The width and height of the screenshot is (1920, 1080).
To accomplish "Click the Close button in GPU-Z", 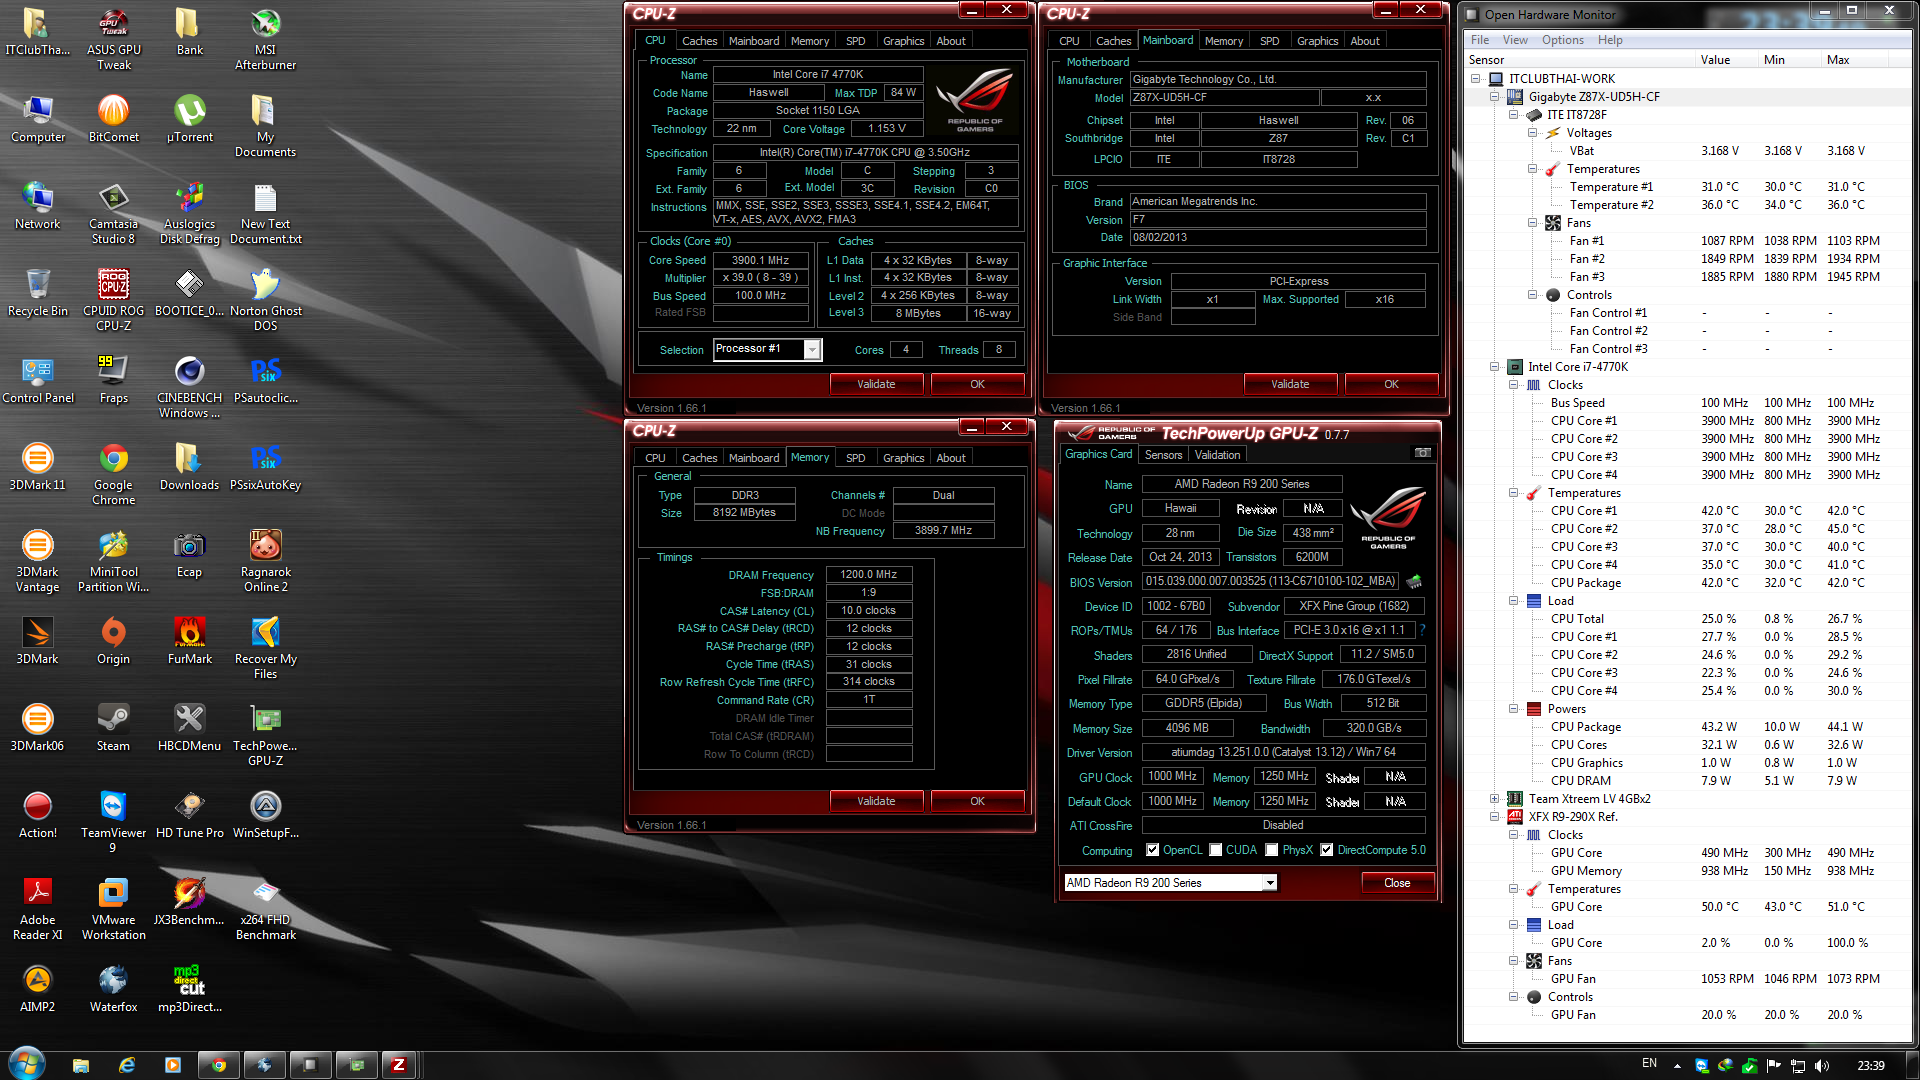I will [x=1397, y=883].
